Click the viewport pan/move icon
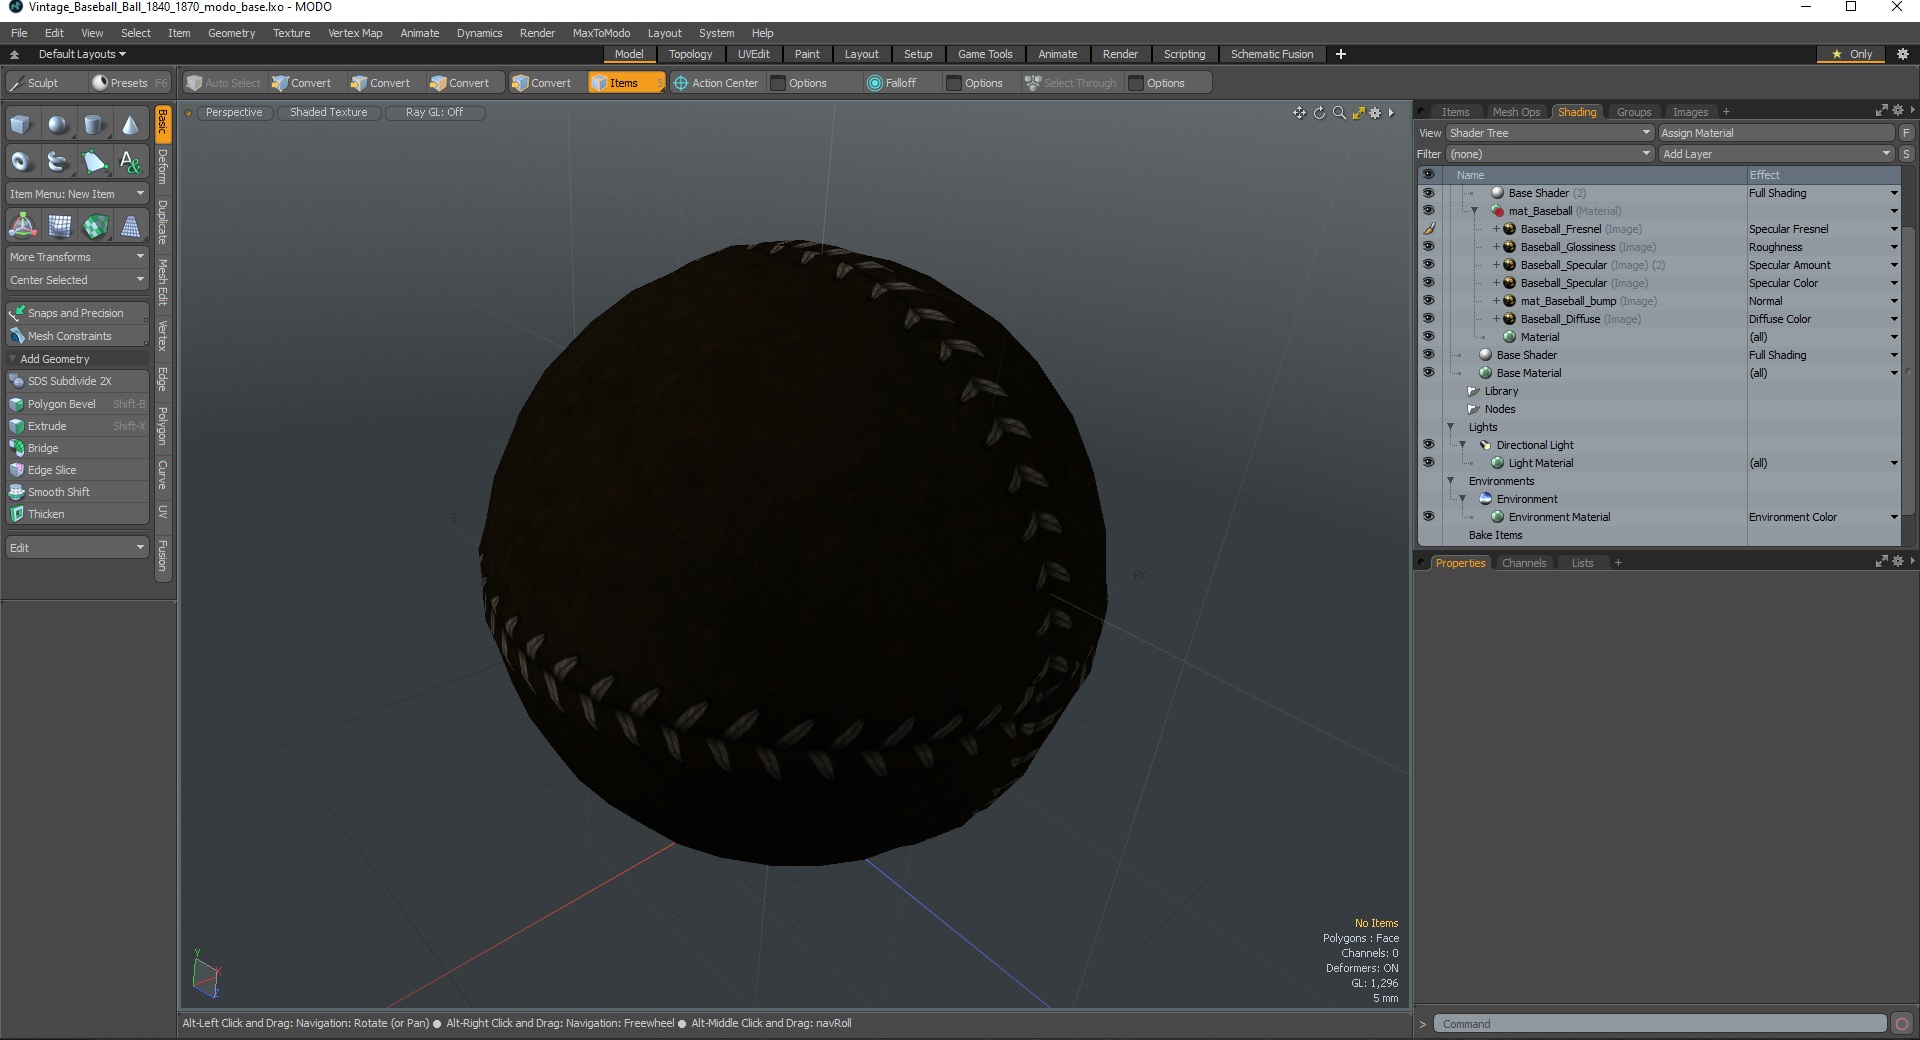 pyautogui.click(x=1299, y=113)
